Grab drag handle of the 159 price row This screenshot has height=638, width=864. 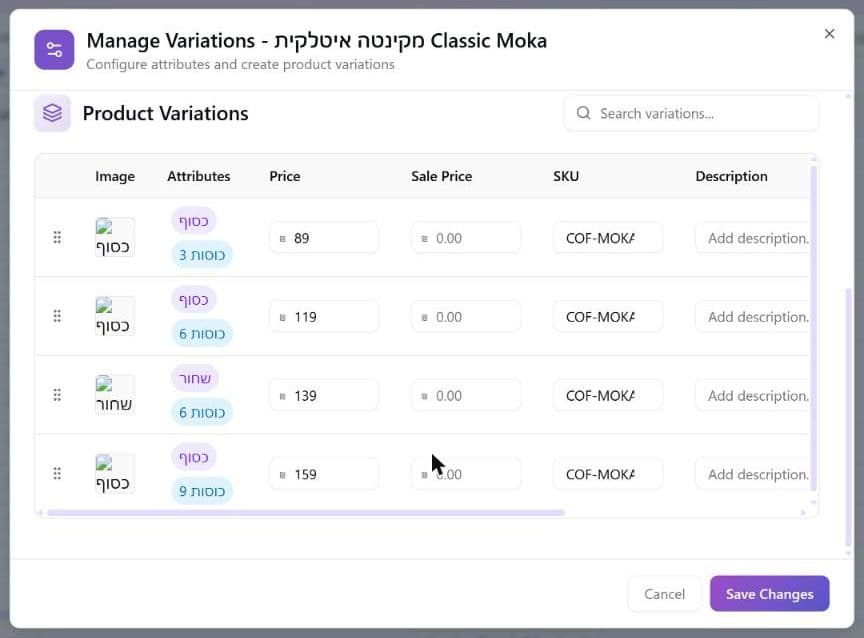[57, 474]
